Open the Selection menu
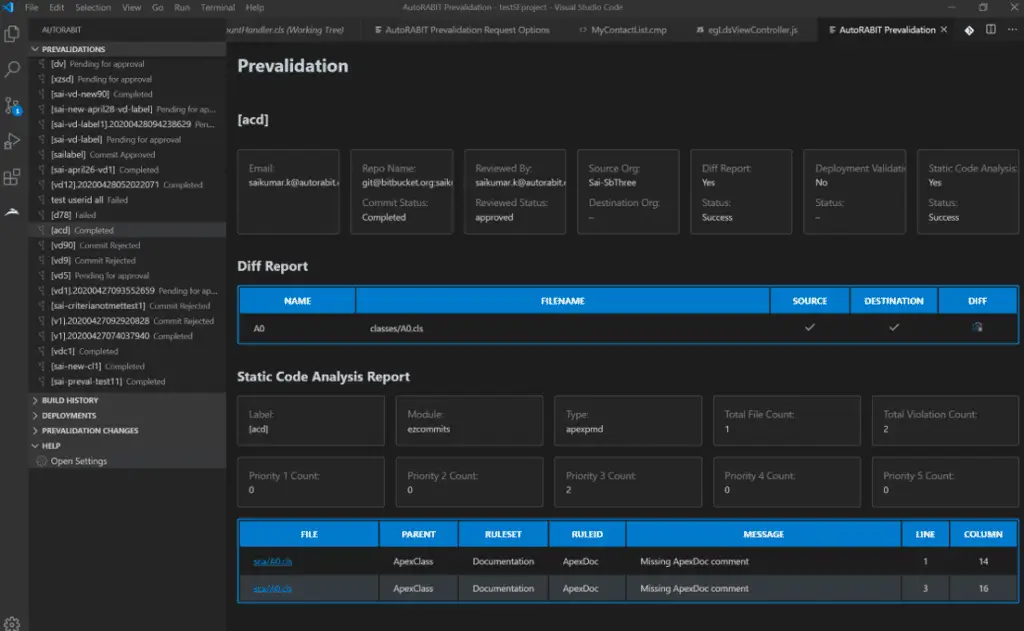The image size is (1024, 631). 93,7
